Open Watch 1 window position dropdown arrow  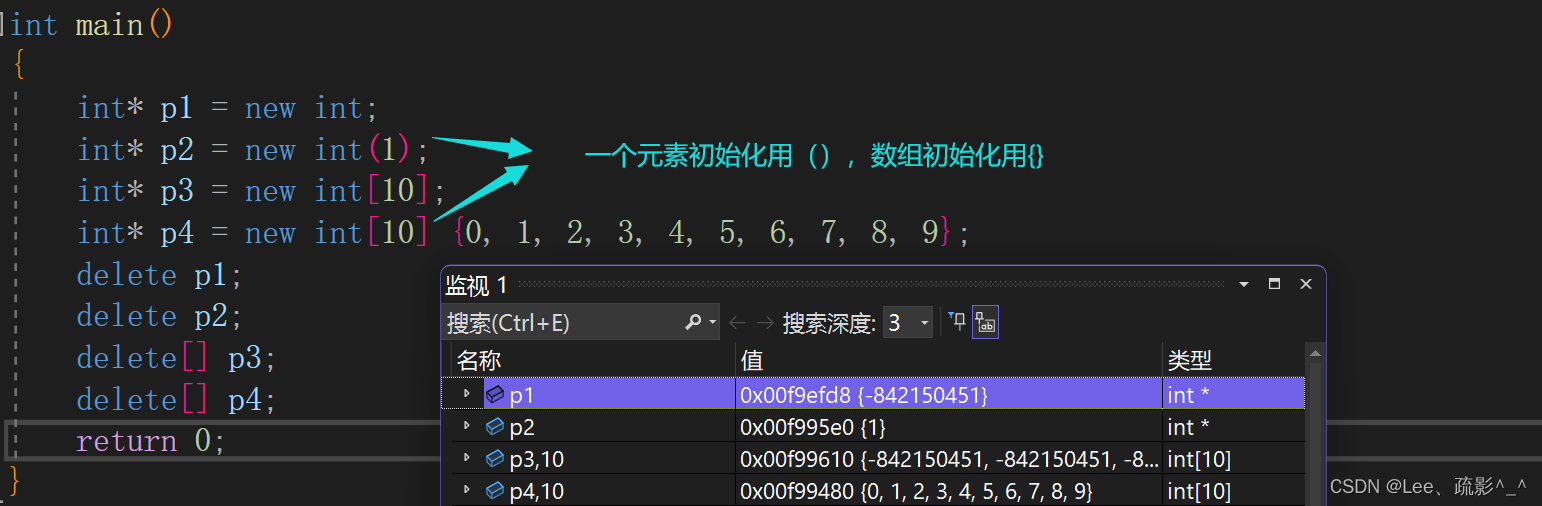click(x=1244, y=285)
